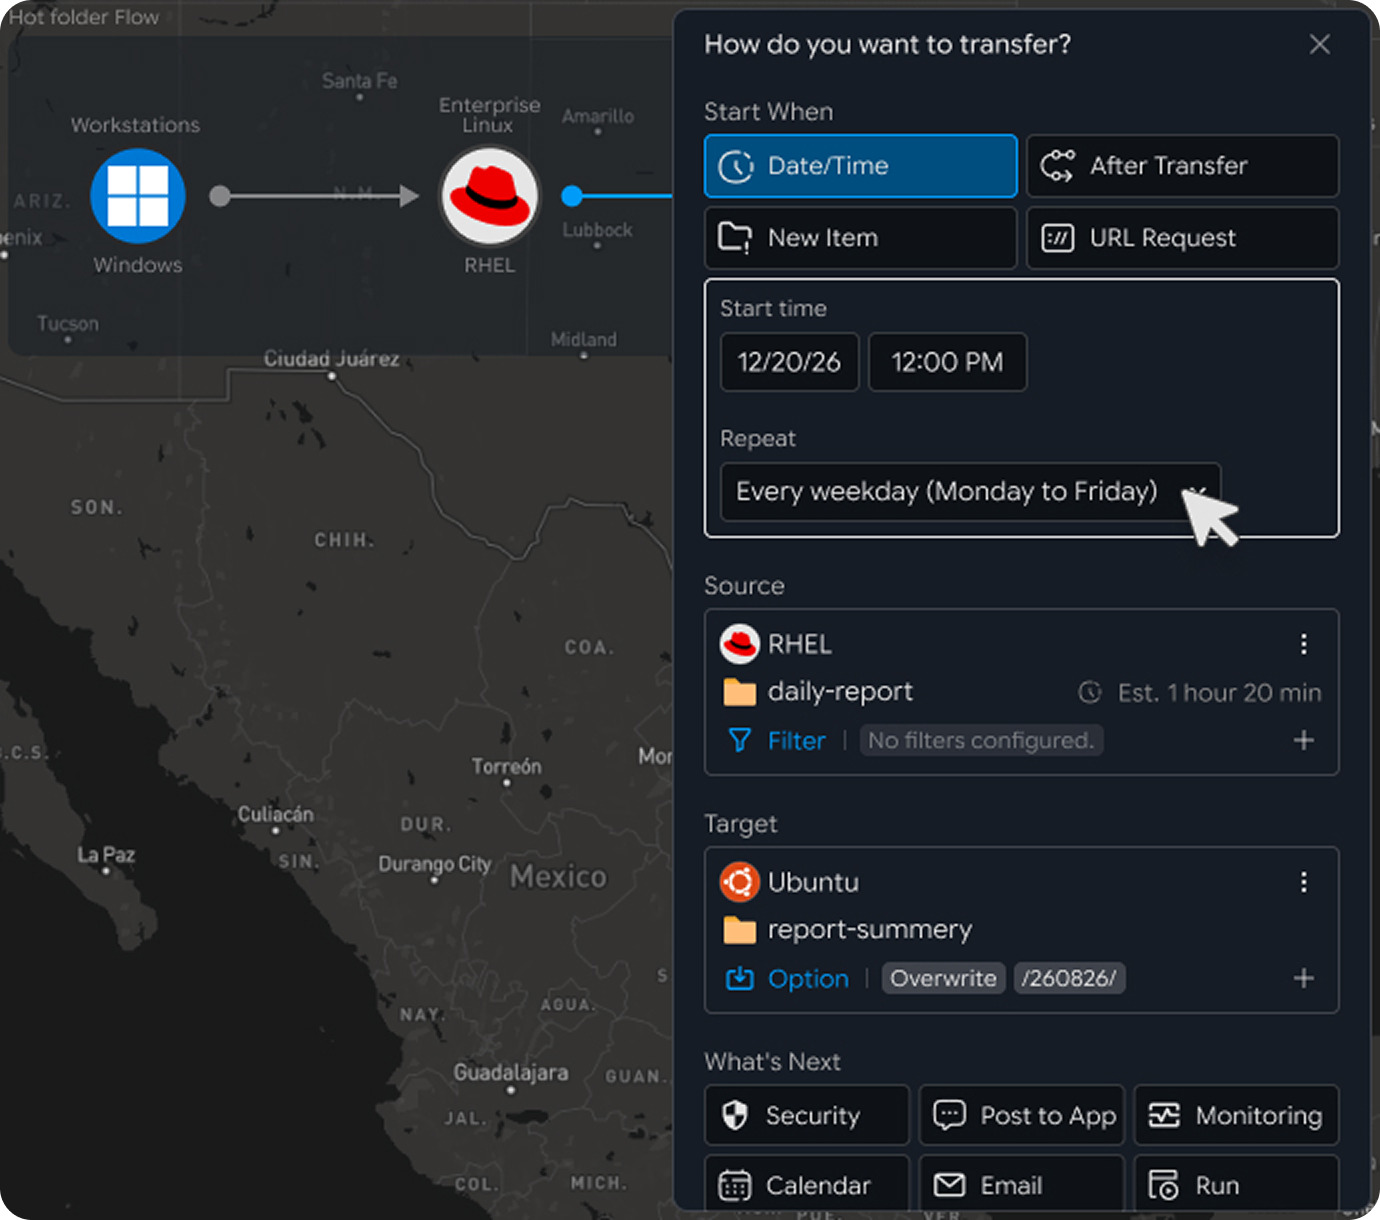This screenshot has height=1220, width=1380.
Task: Select After Transfer start trigger
Action: pyautogui.click(x=1183, y=166)
